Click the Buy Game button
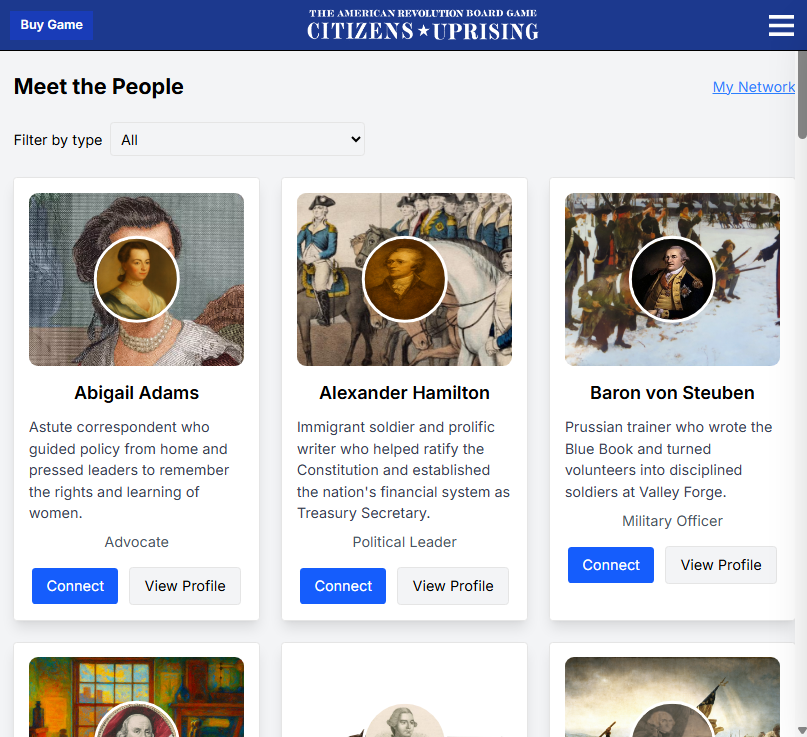 click(51, 25)
